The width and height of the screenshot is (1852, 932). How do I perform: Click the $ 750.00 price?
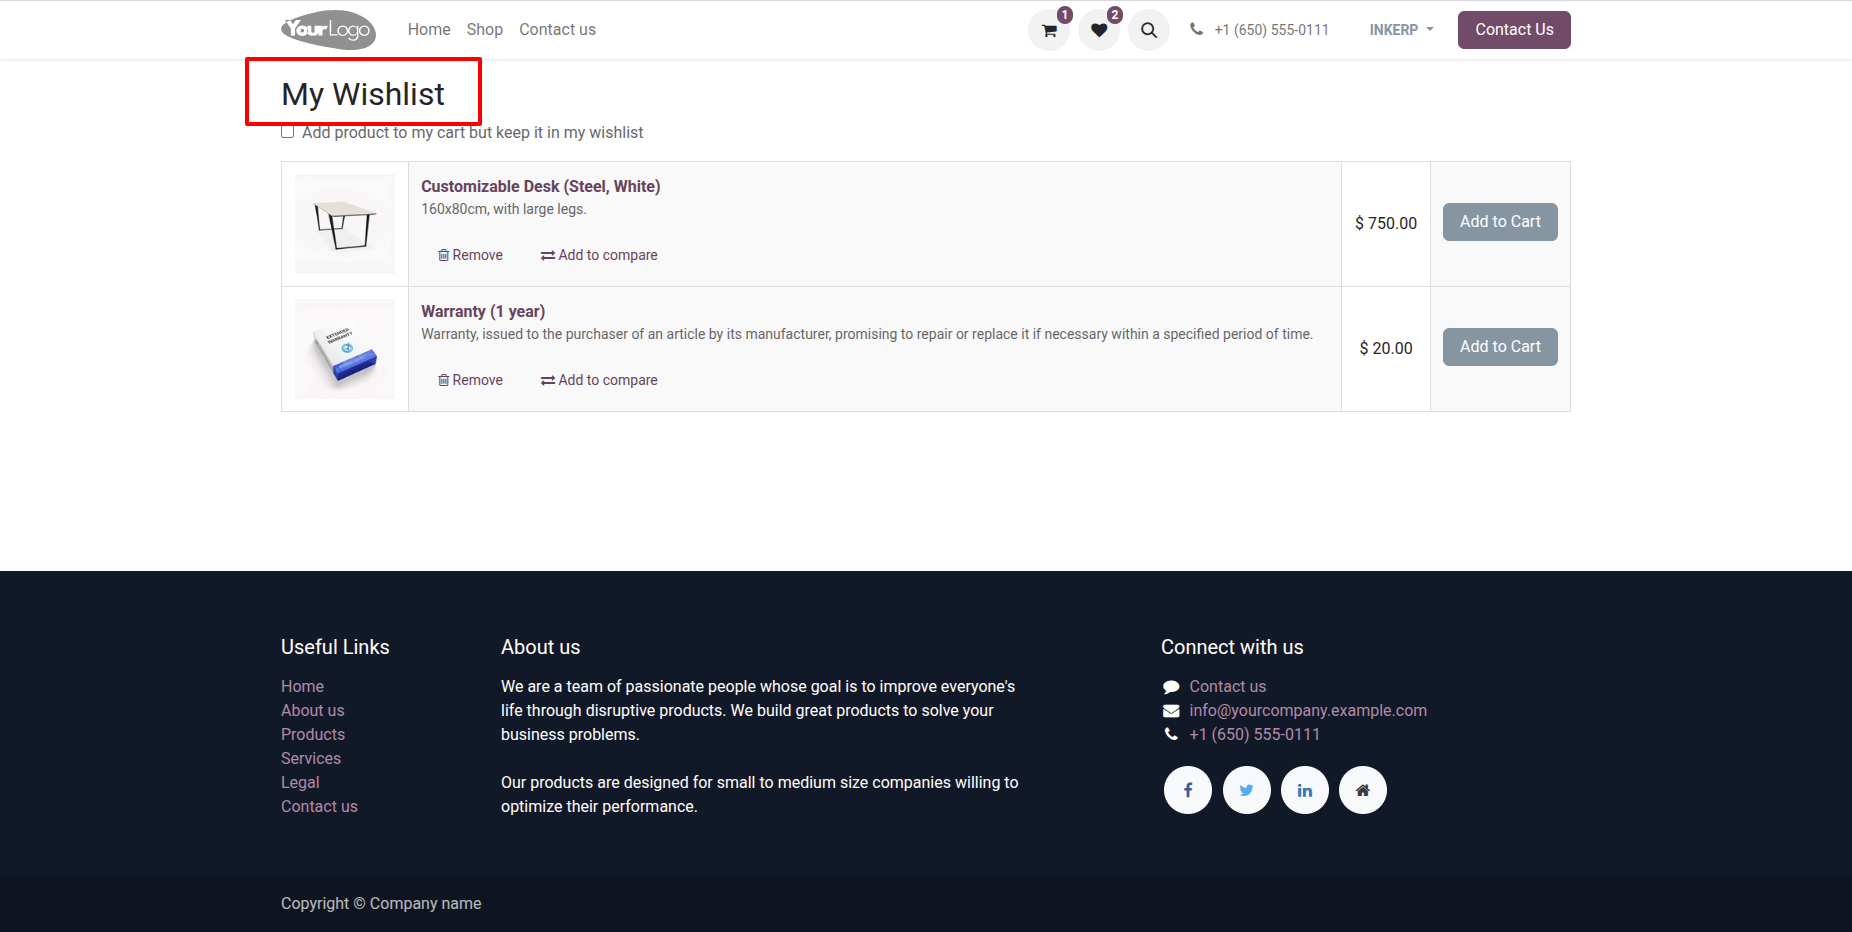pos(1386,223)
